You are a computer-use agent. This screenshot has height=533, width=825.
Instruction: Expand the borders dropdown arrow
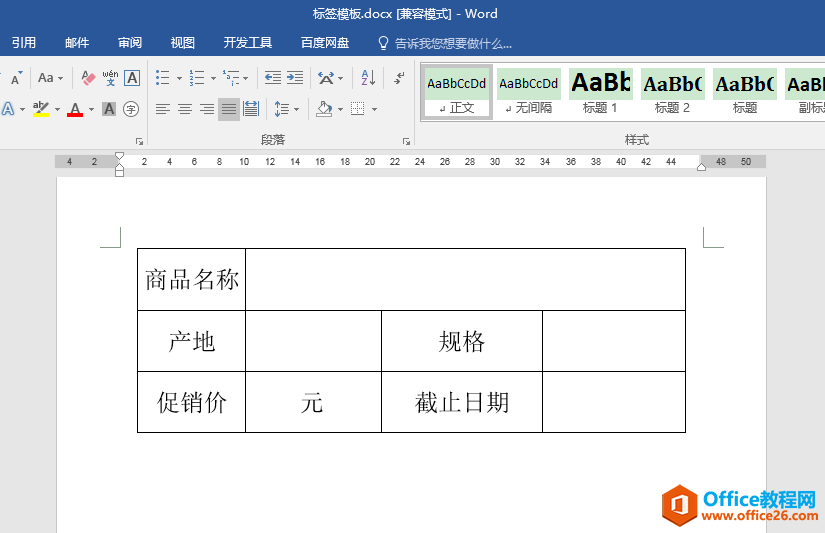(374, 109)
